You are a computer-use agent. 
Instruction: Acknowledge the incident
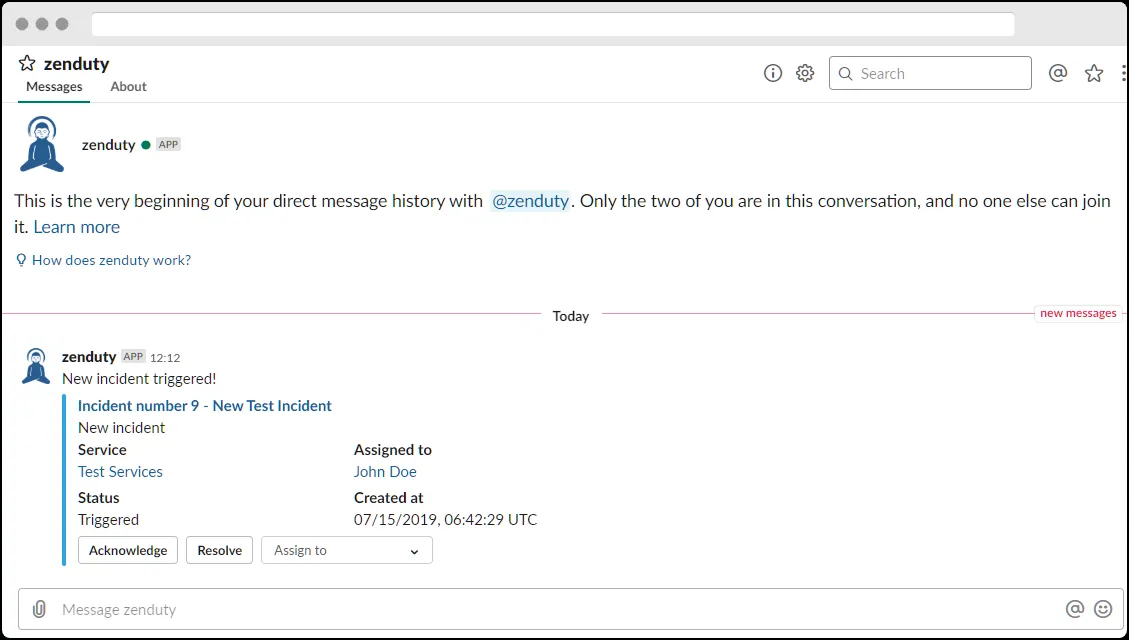(128, 550)
